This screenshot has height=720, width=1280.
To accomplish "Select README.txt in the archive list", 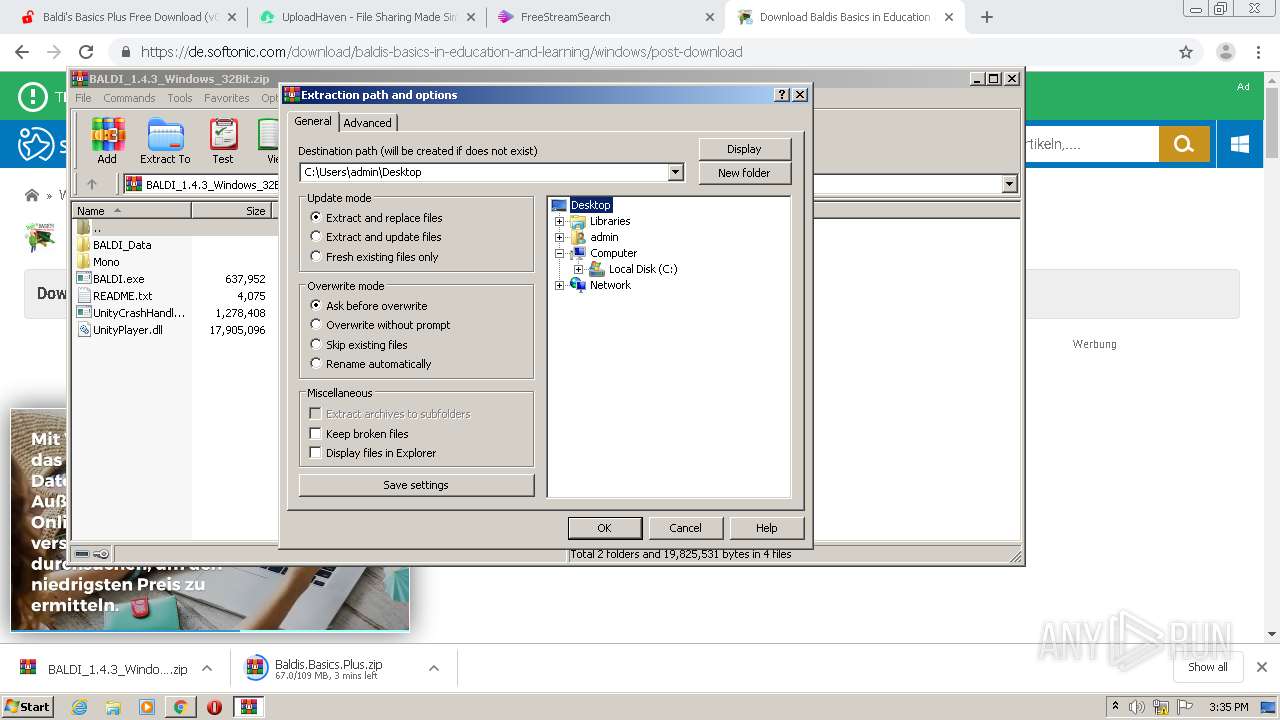I will click(x=122, y=296).
